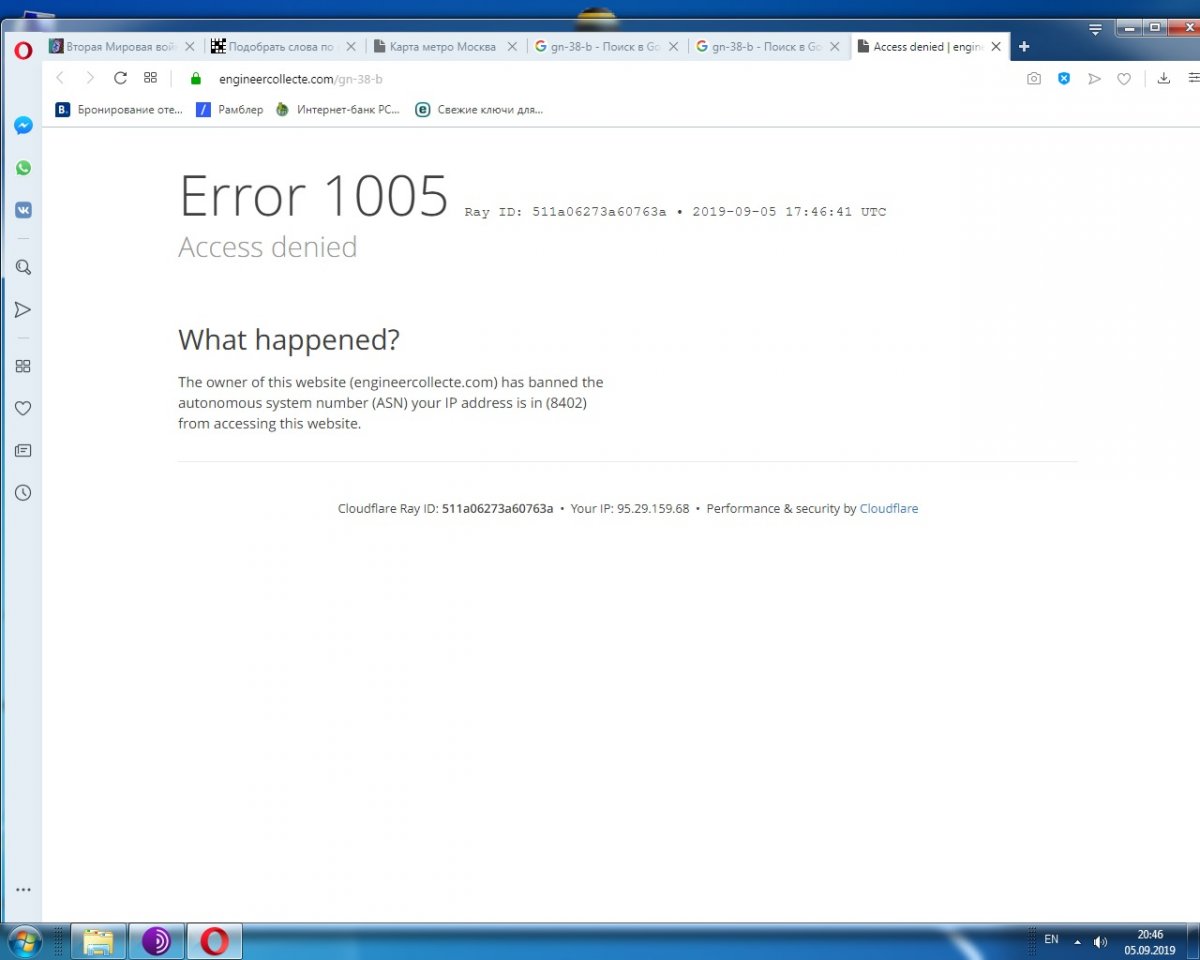The width and height of the screenshot is (1200, 960).
Task: Open Easy Setup settings icon
Action: click(x=1193, y=78)
